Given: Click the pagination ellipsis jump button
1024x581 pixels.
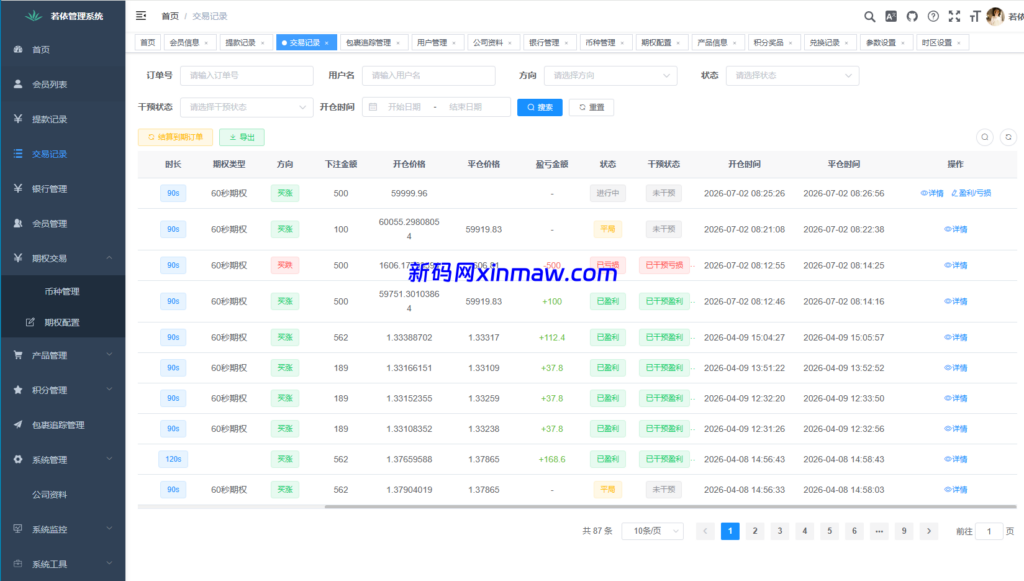Looking at the screenshot, I should pos(879,531).
